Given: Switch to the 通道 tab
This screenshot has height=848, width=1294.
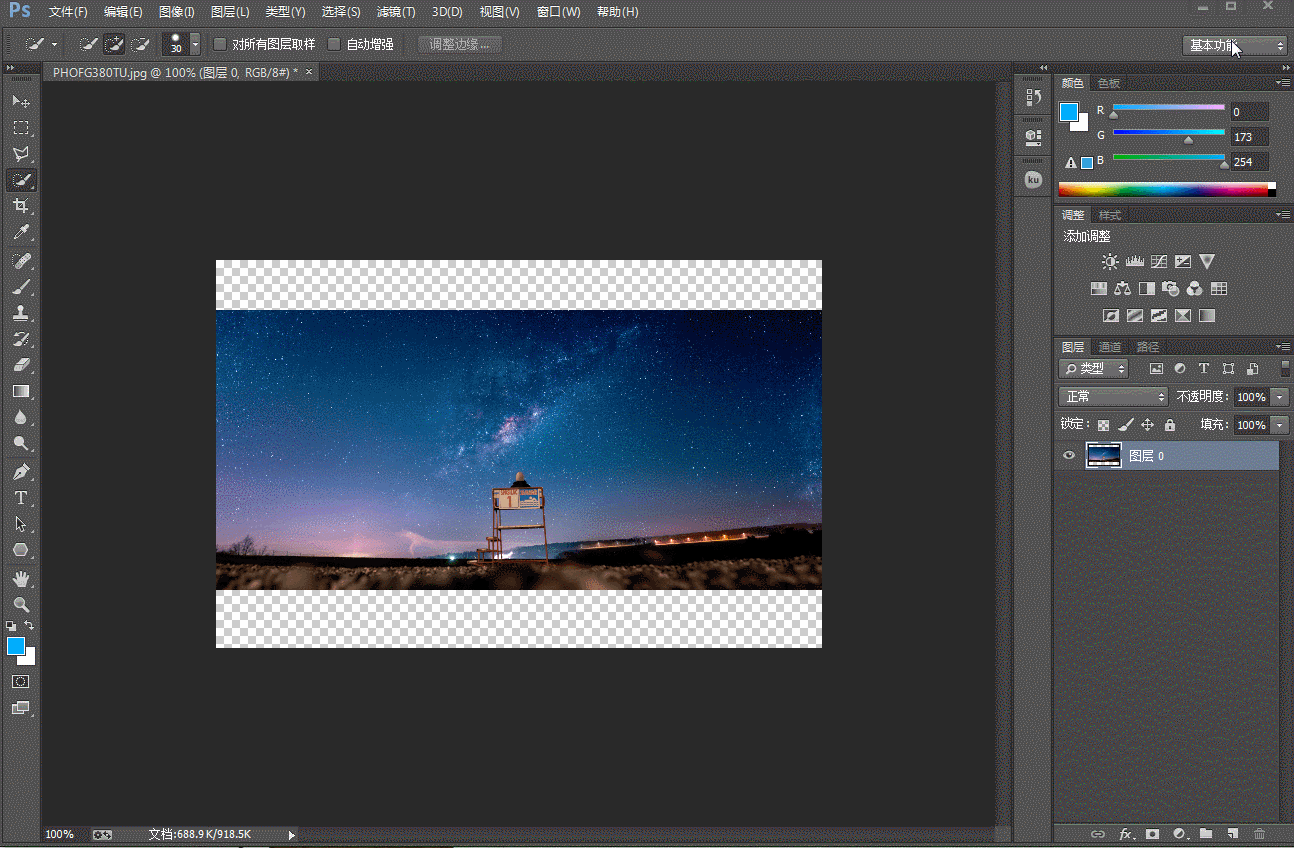Looking at the screenshot, I should pyautogui.click(x=1110, y=347).
